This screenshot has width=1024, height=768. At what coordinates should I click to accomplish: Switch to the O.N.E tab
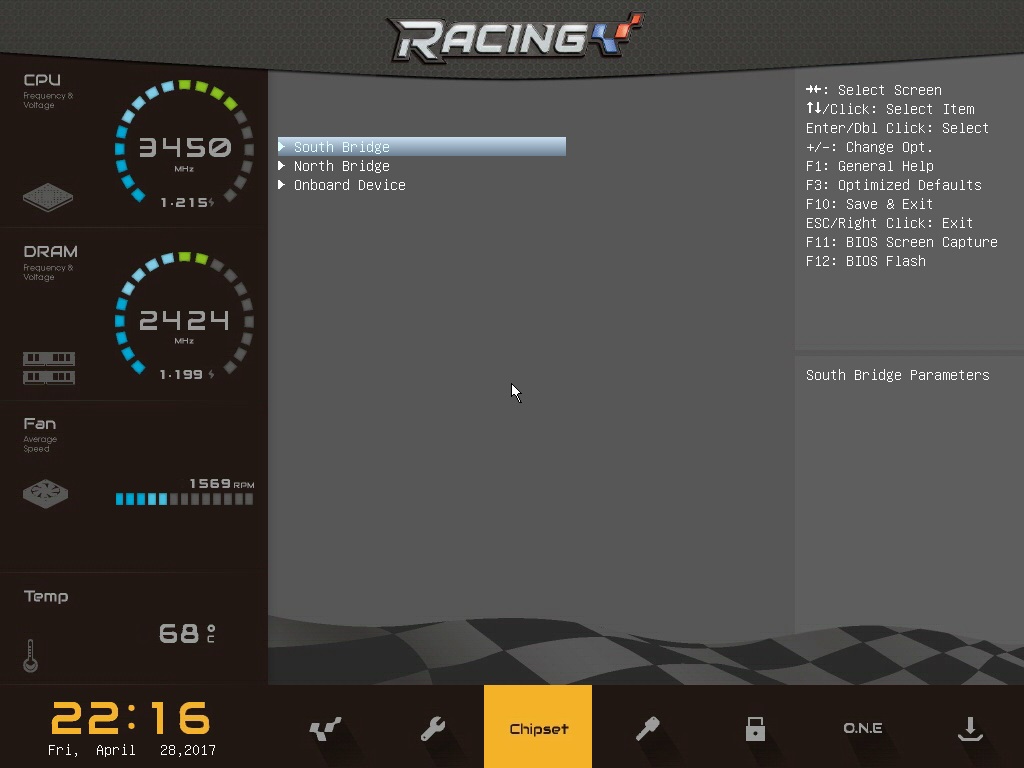click(x=863, y=728)
